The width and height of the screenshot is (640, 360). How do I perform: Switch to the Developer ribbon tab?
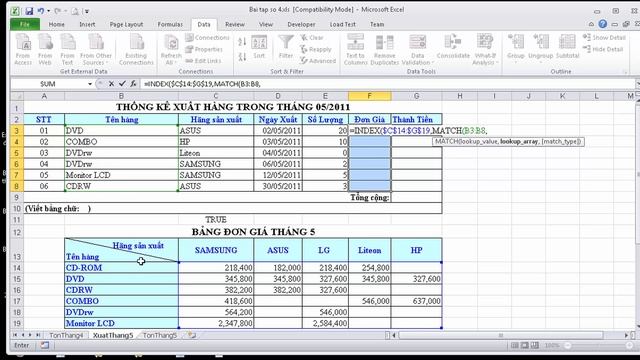[301, 24]
